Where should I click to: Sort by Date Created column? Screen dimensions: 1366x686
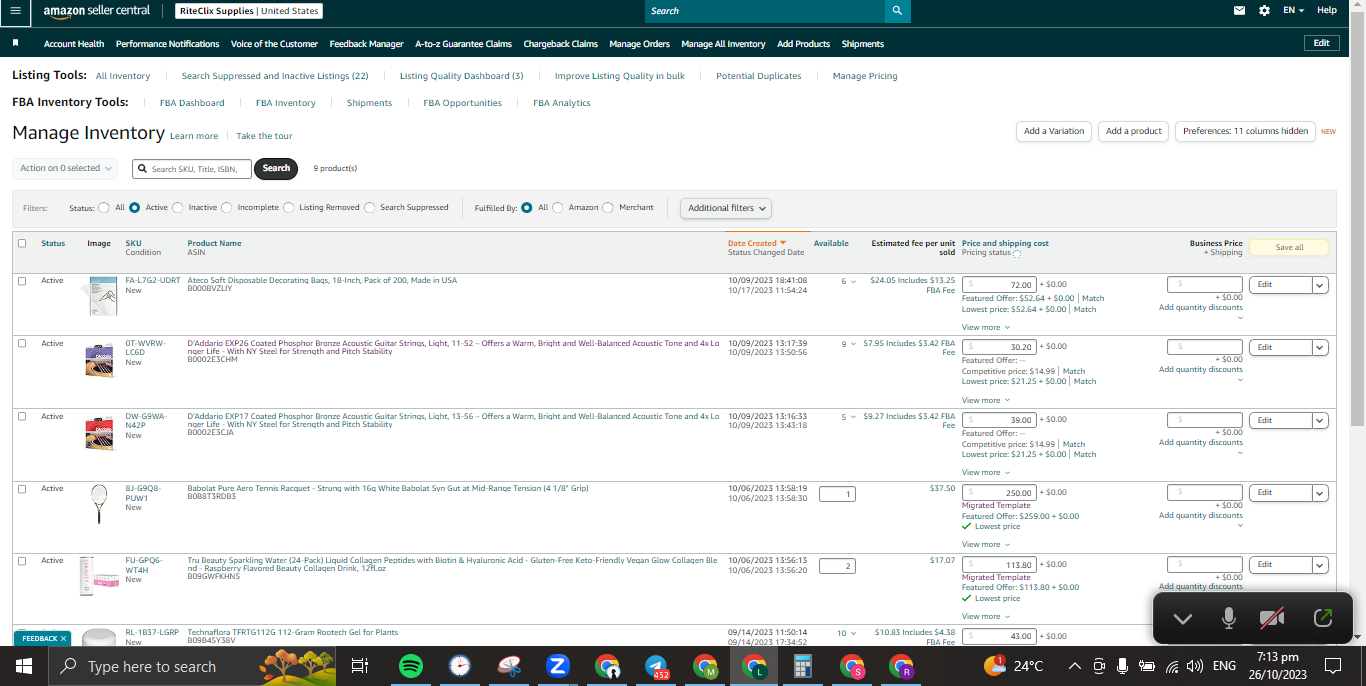[756, 243]
